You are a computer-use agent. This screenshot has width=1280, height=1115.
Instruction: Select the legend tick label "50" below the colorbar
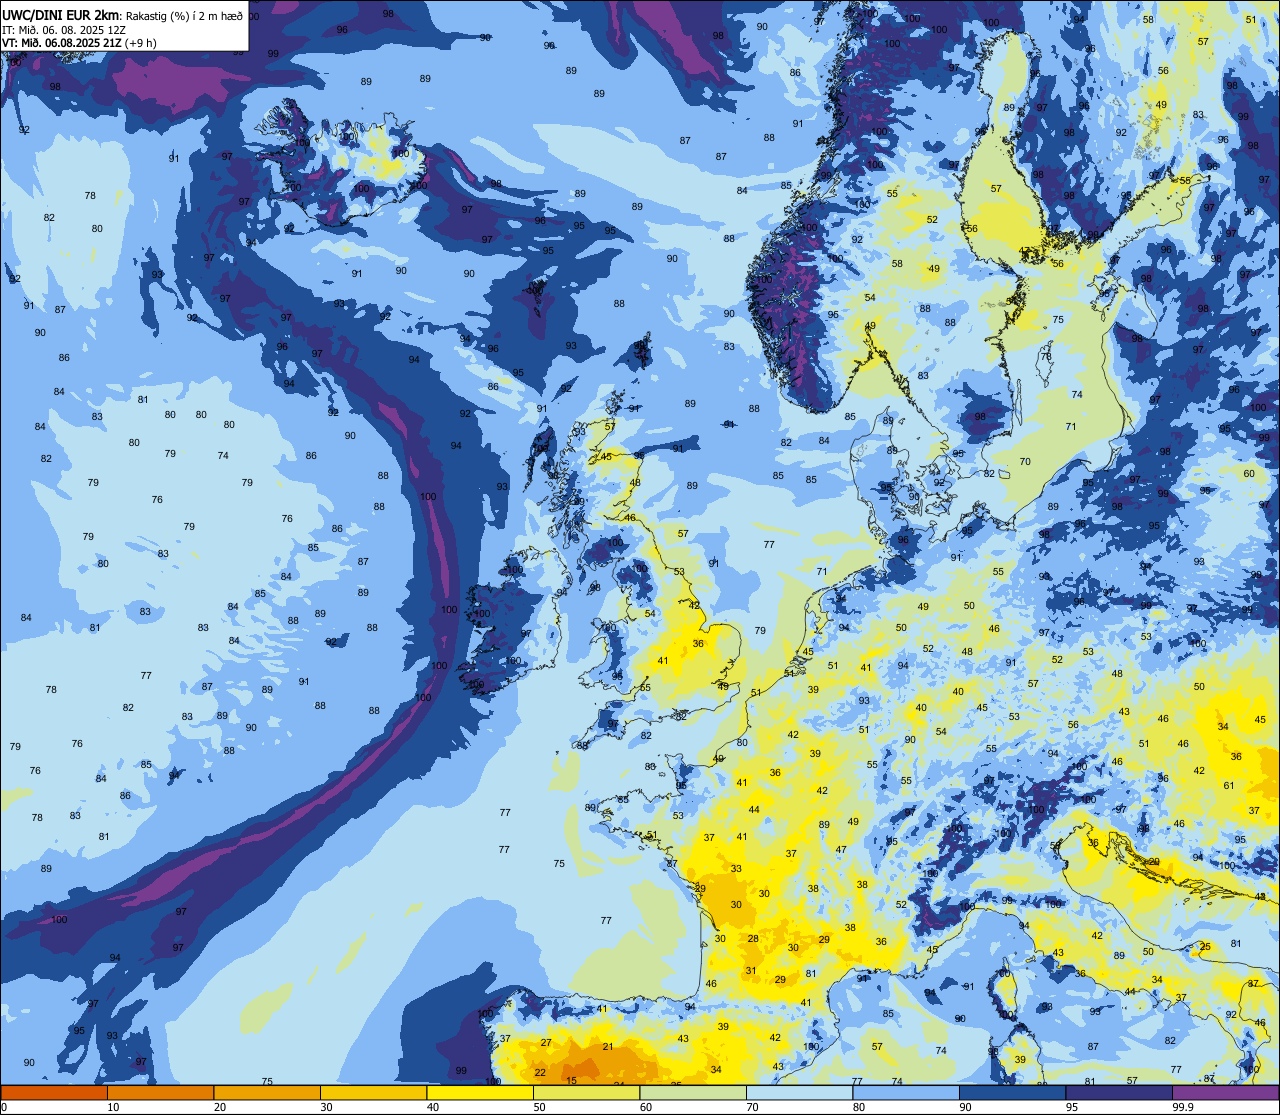(x=539, y=1107)
